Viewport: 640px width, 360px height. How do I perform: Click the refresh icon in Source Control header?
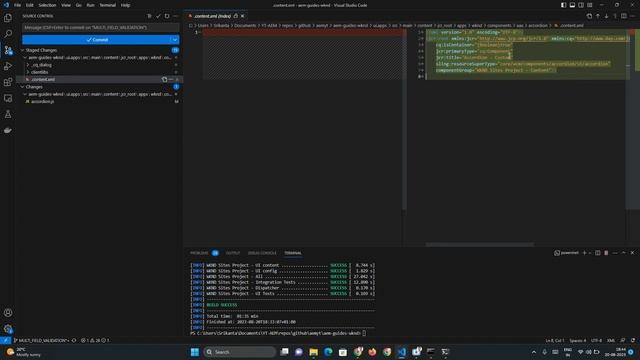(167, 16)
